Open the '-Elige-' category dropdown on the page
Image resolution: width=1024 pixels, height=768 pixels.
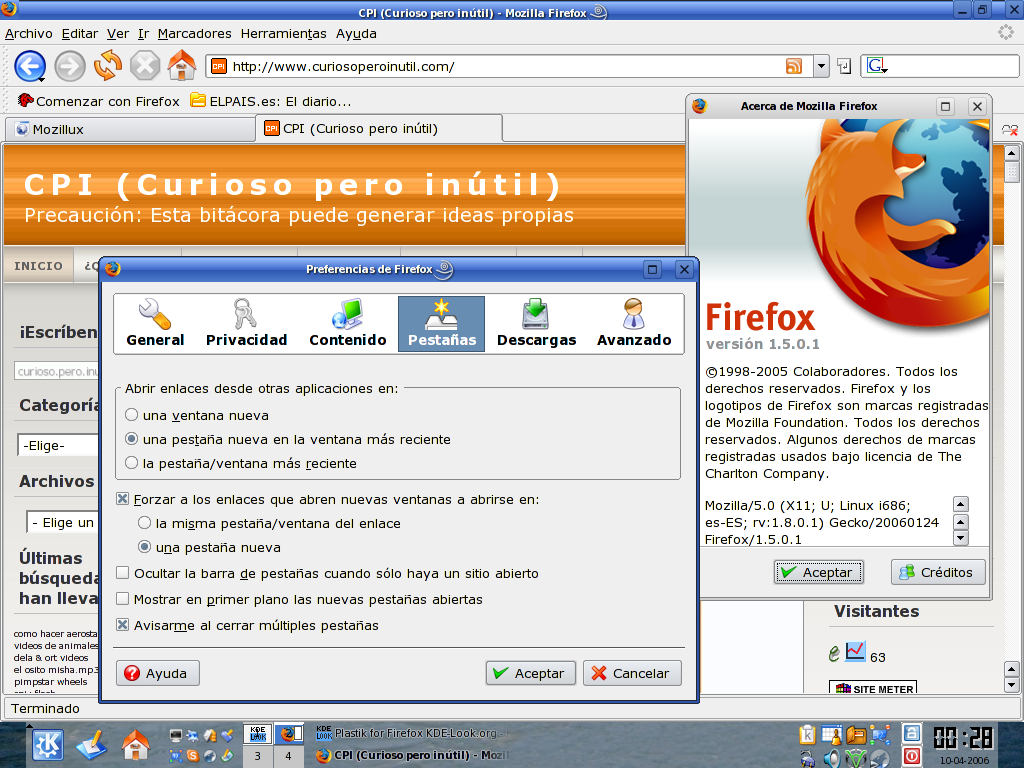(57, 445)
